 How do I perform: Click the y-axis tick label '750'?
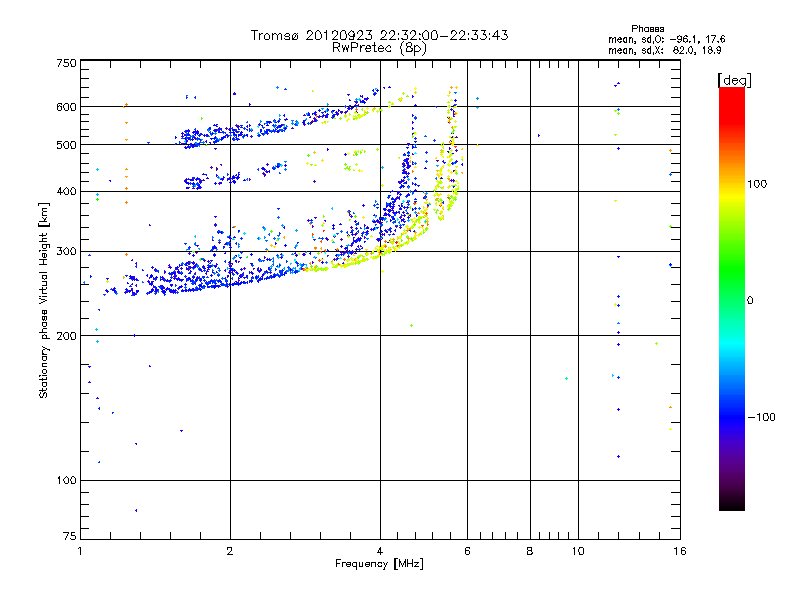coord(66,63)
